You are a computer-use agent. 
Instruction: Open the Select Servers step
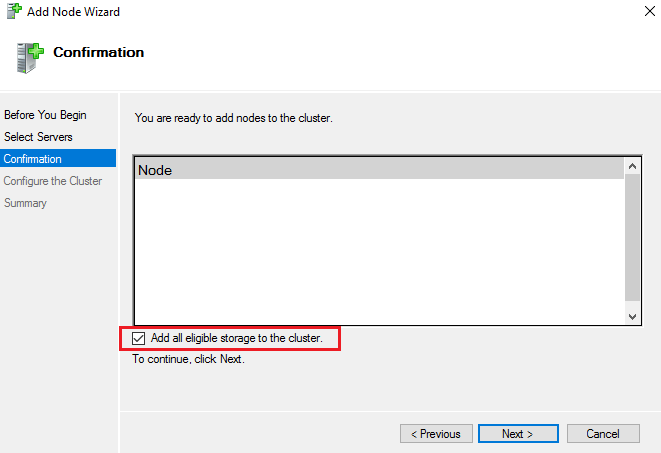coord(38,137)
